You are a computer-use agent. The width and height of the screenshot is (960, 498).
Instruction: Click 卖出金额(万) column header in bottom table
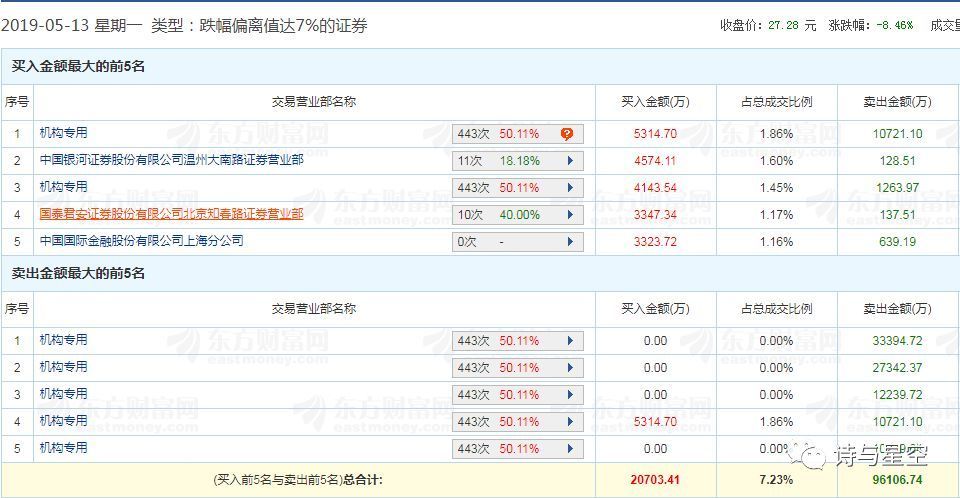(x=897, y=309)
